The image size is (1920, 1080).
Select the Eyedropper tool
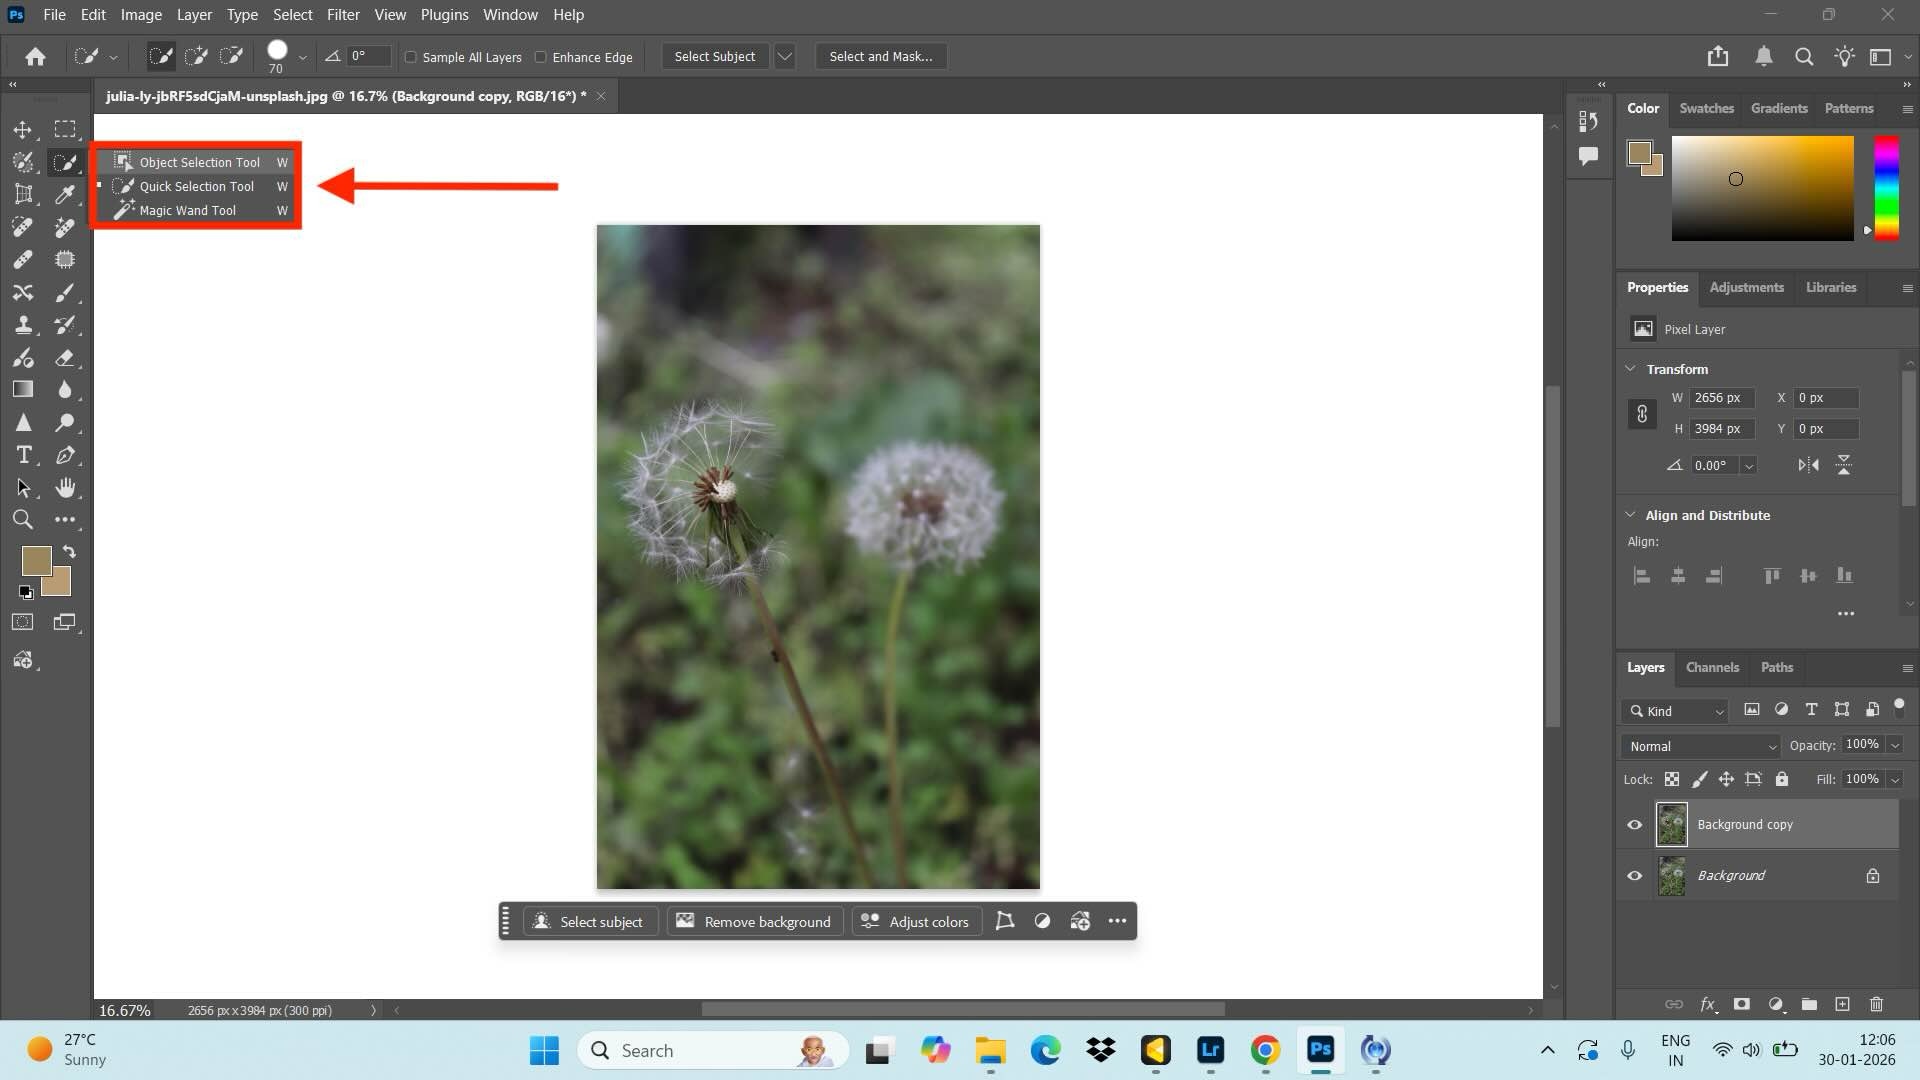click(66, 194)
